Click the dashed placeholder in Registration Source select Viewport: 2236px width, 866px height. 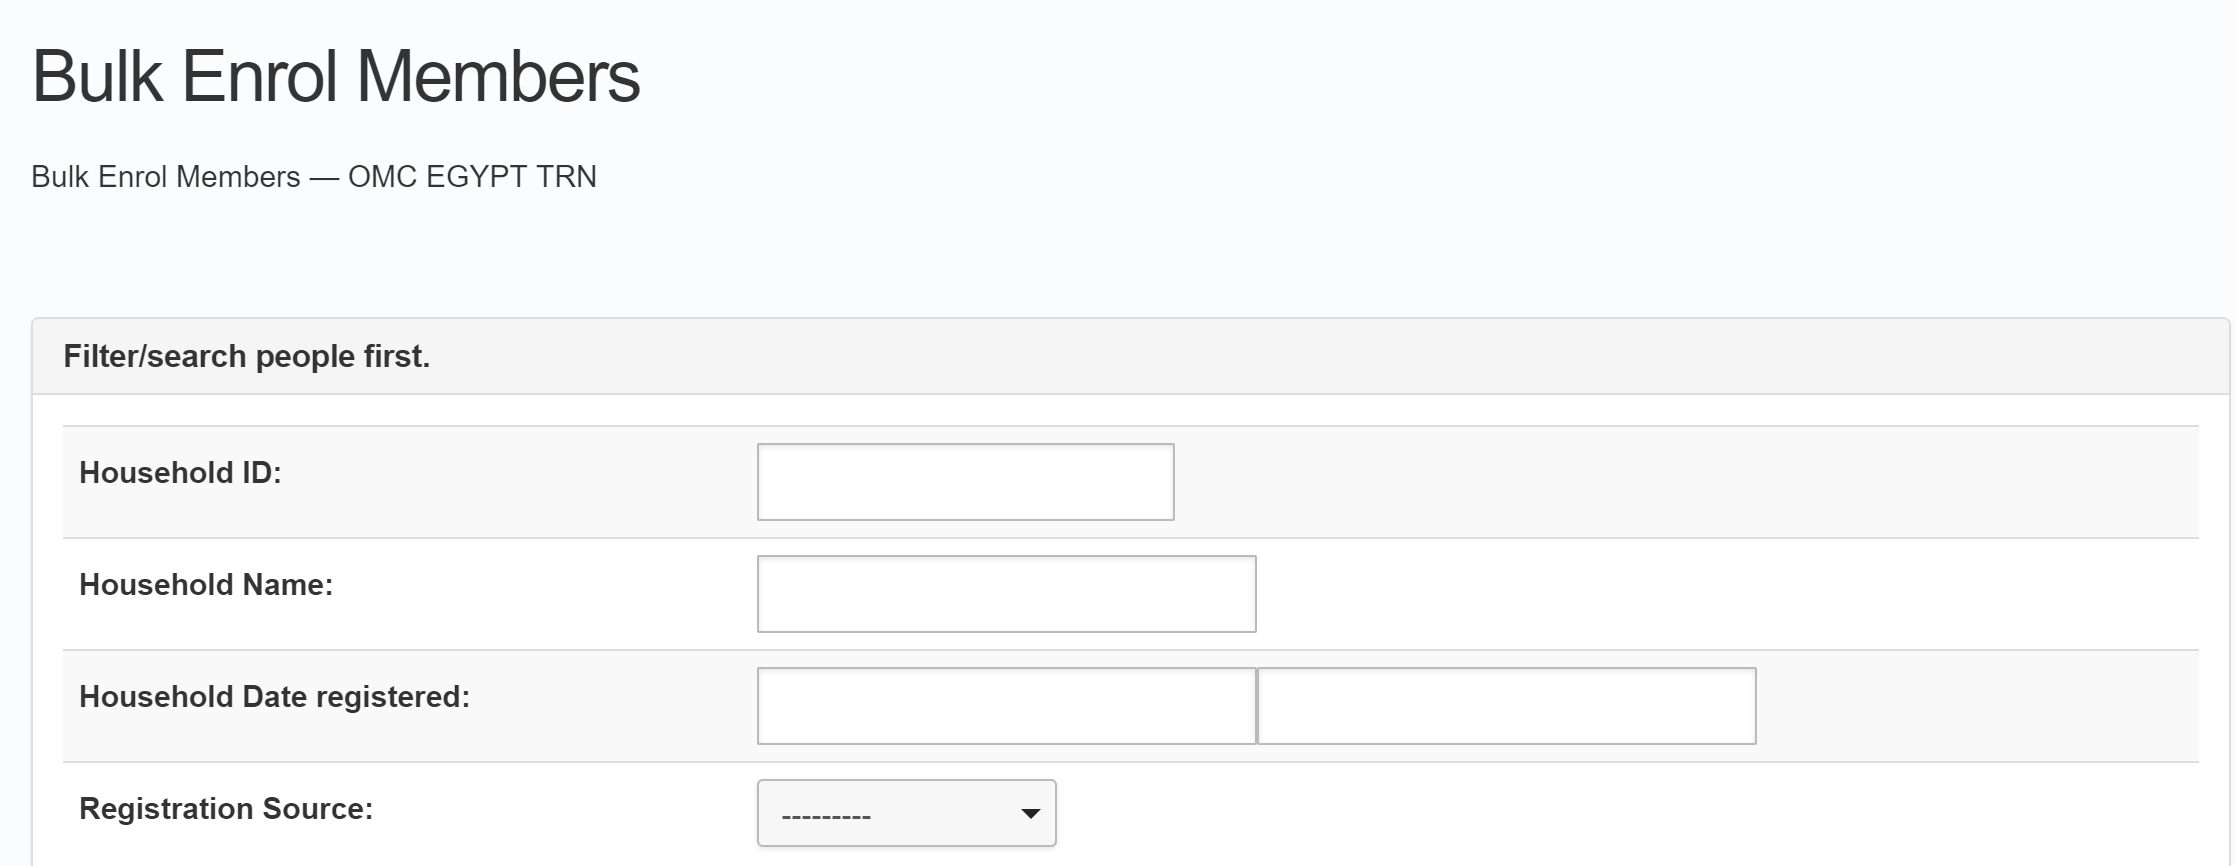click(826, 816)
